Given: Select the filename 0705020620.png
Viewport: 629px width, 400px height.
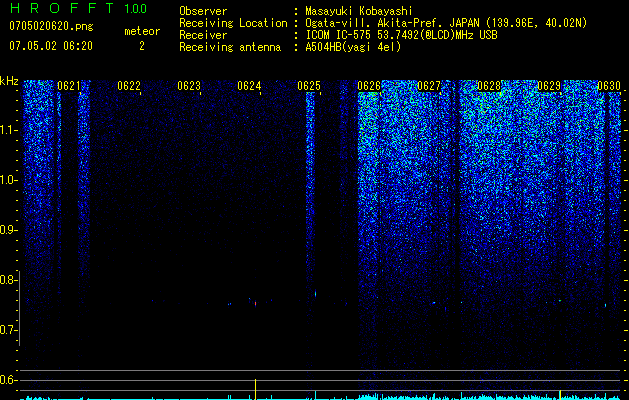Looking at the screenshot, I should coord(51,26).
